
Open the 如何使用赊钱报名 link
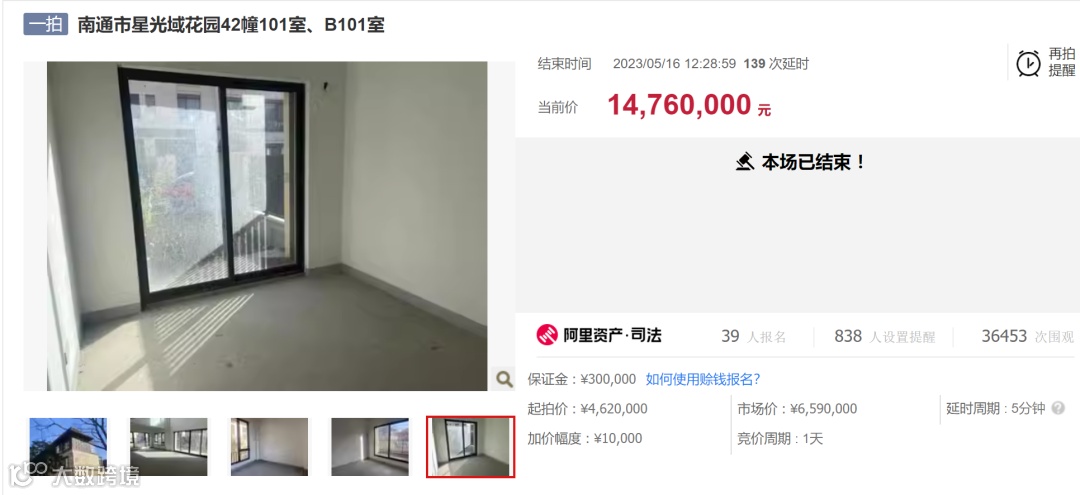(703, 379)
